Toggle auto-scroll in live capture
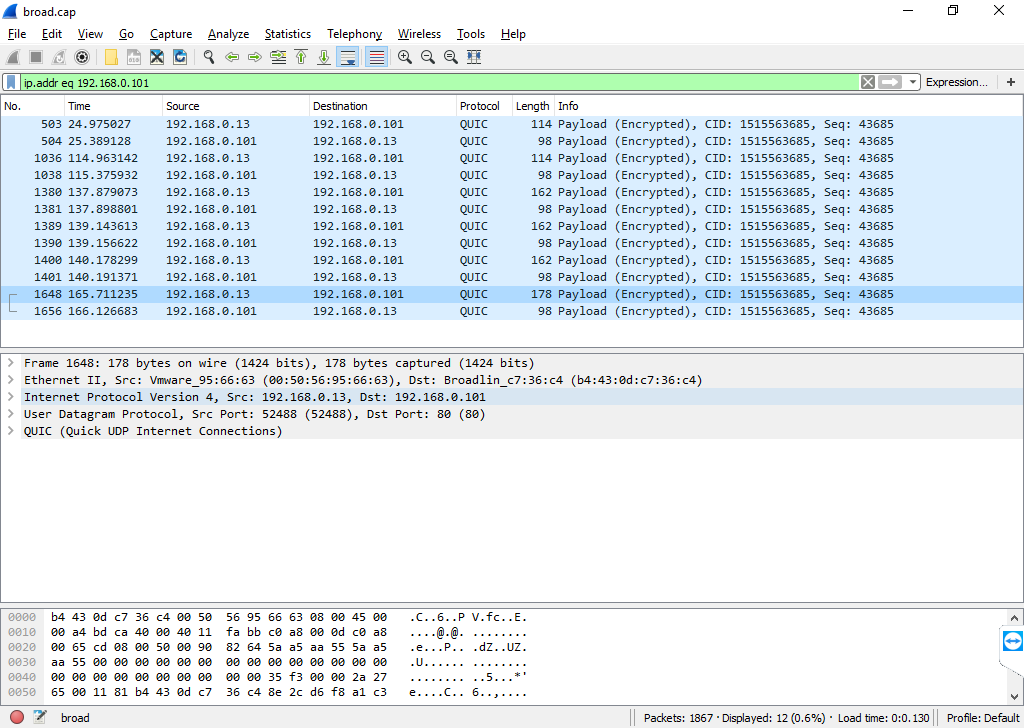 (x=347, y=57)
